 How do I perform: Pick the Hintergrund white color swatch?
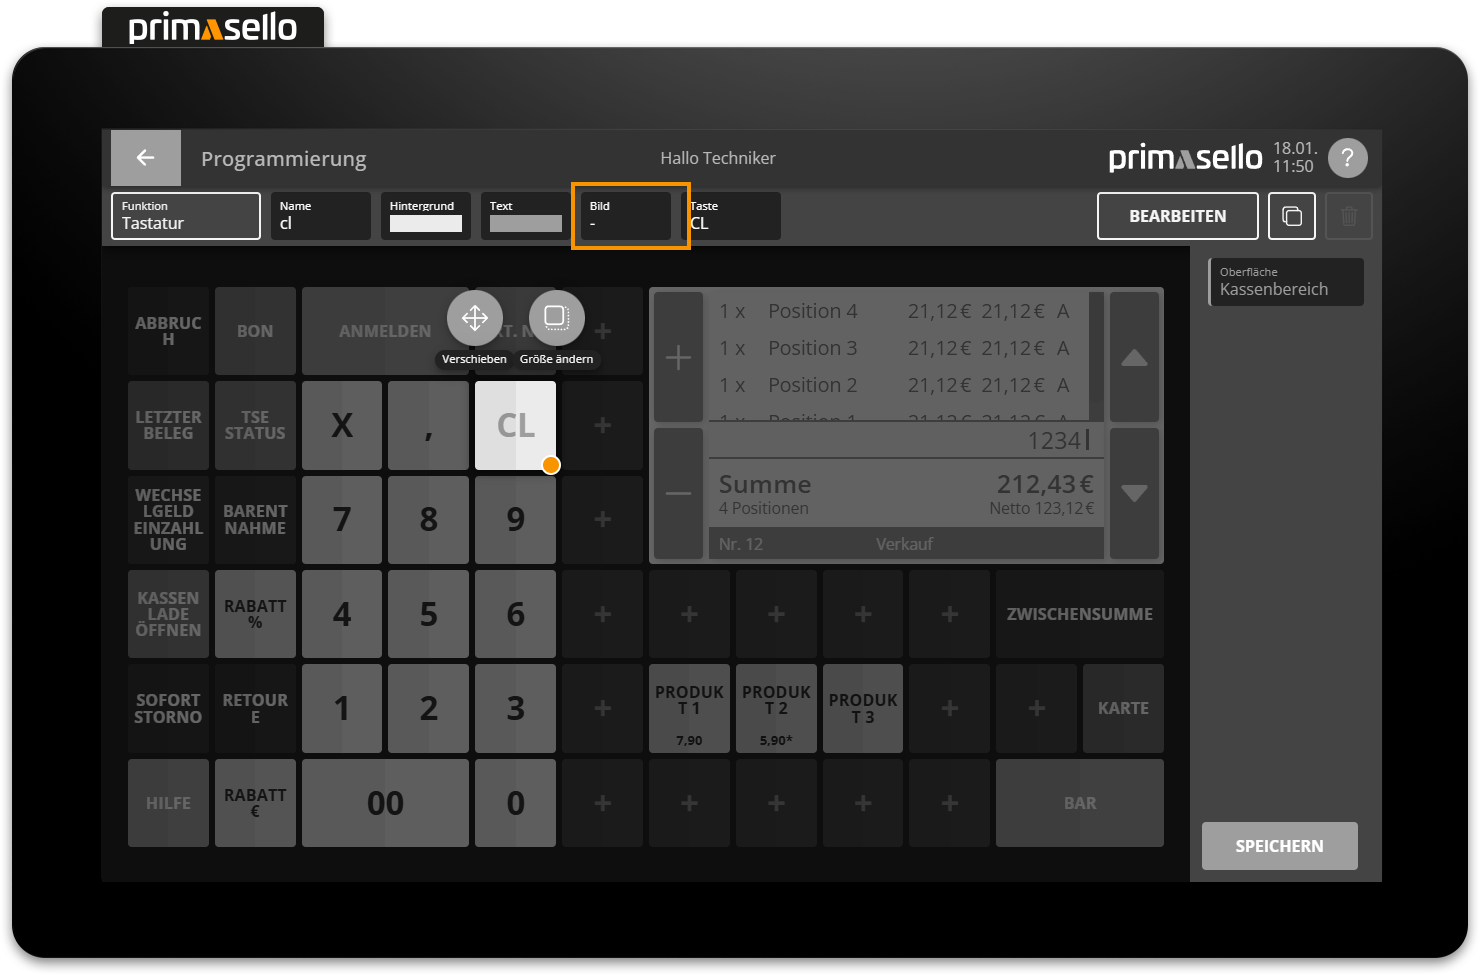[x=426, y=223]
